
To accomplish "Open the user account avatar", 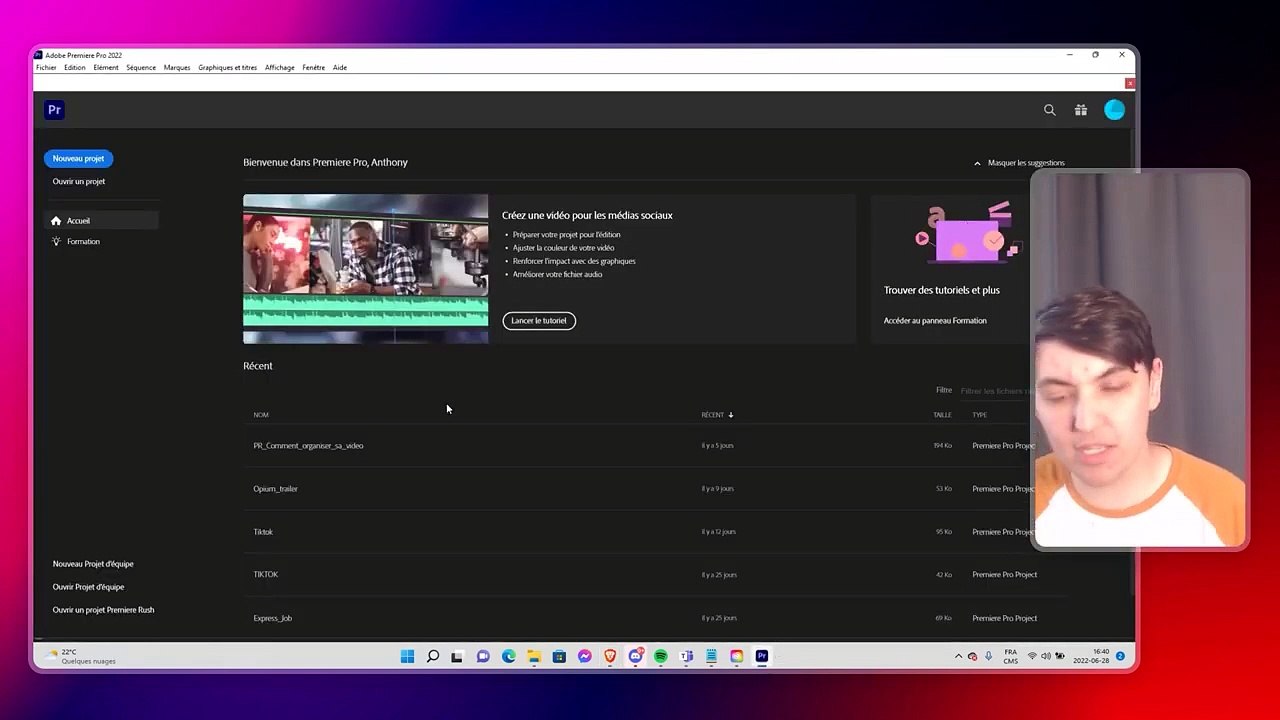I will click(1114, 110).
